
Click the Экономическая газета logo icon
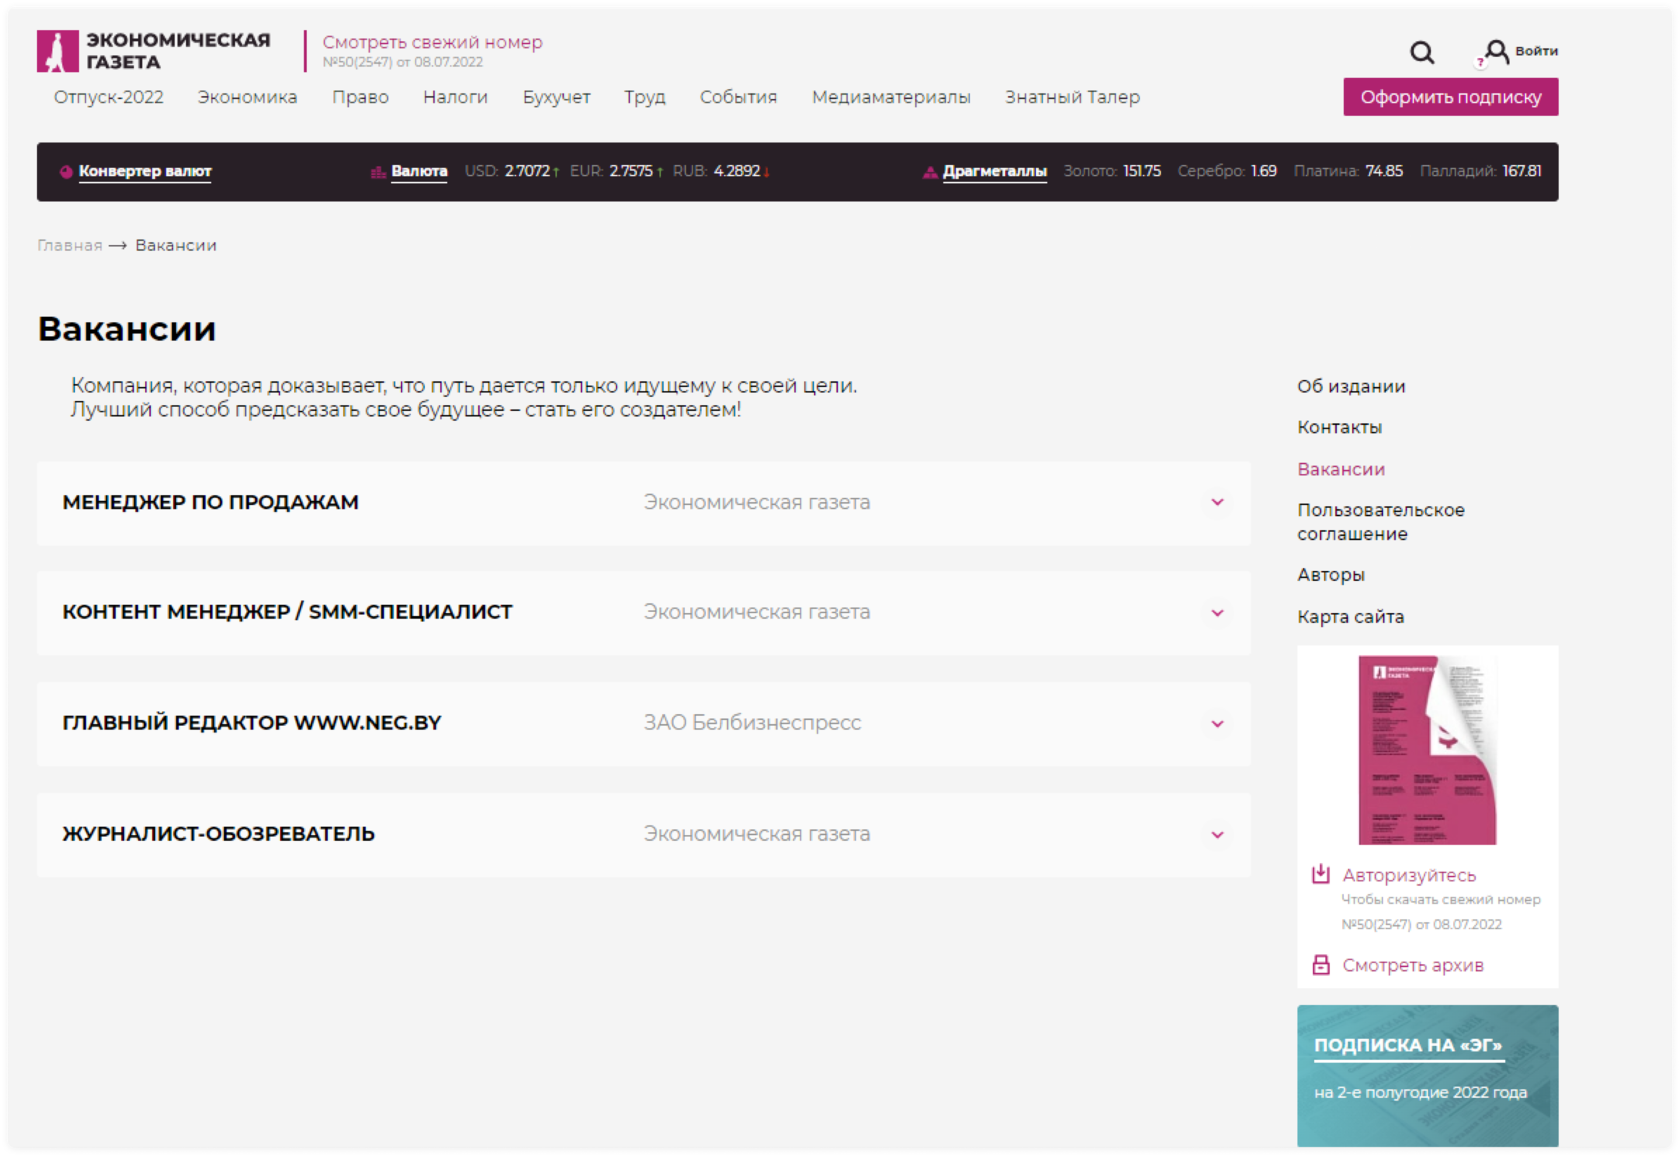tap(57, 51)
